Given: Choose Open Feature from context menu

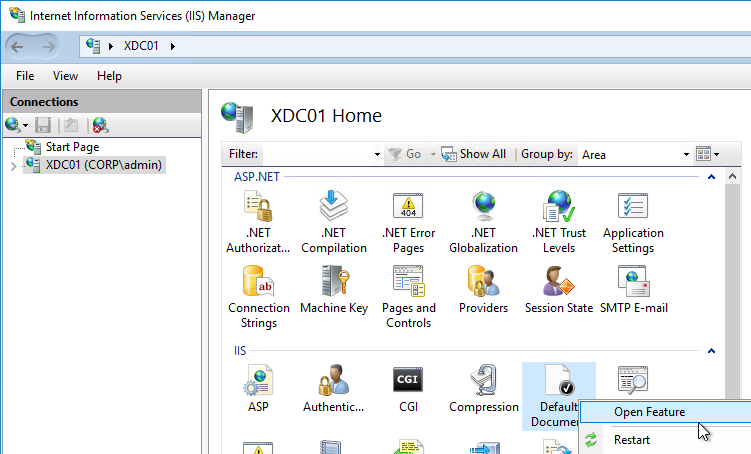Looking at the screenshot, I should click(x=666, y=412).
